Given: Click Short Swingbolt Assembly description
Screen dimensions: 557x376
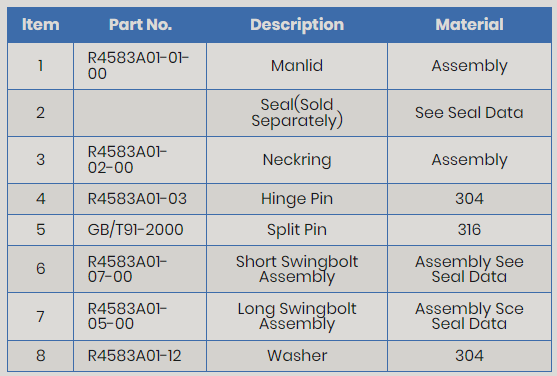Looking at the screenshot, I should pyautogui.click(x=297, y=269).
